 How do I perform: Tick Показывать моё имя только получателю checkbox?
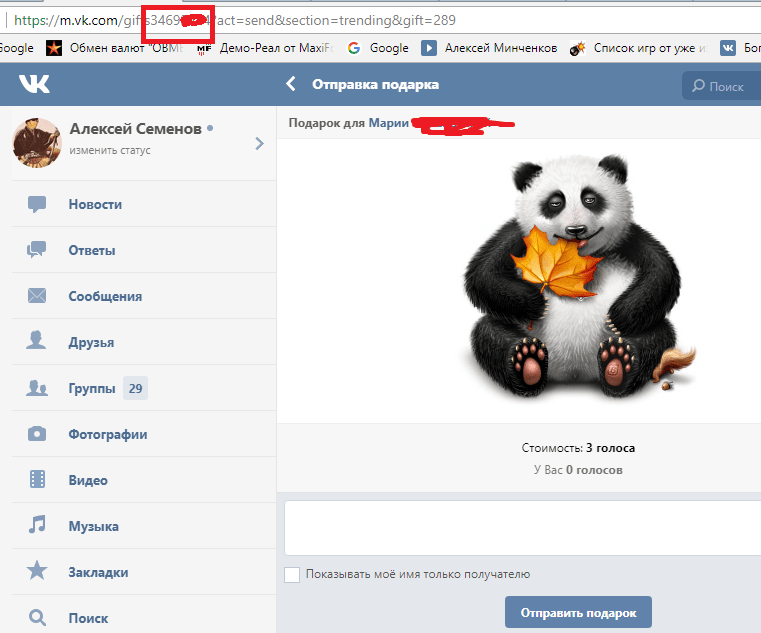point(292,575)
